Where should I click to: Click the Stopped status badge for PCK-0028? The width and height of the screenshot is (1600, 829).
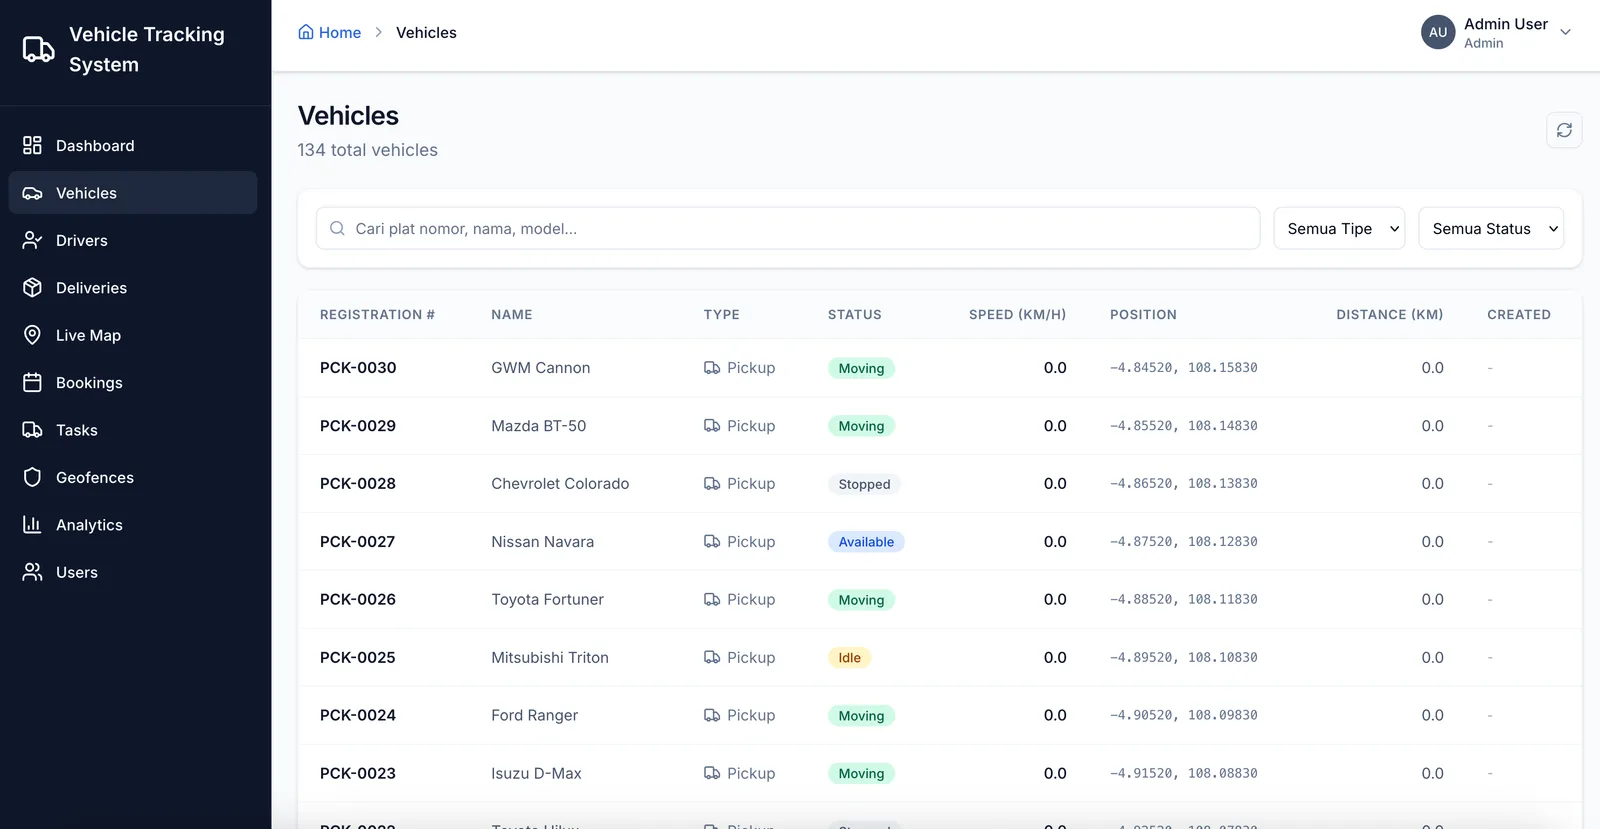864,484
